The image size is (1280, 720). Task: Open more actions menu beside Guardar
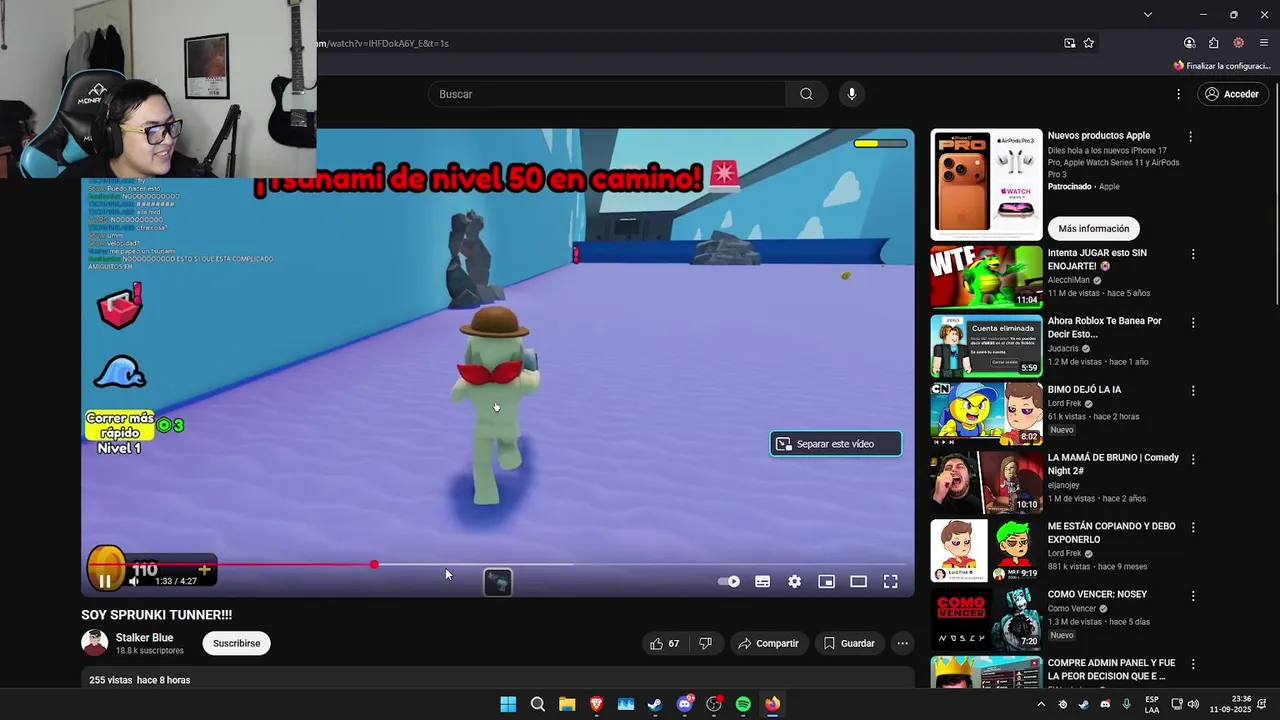click(x=902, y=643)
